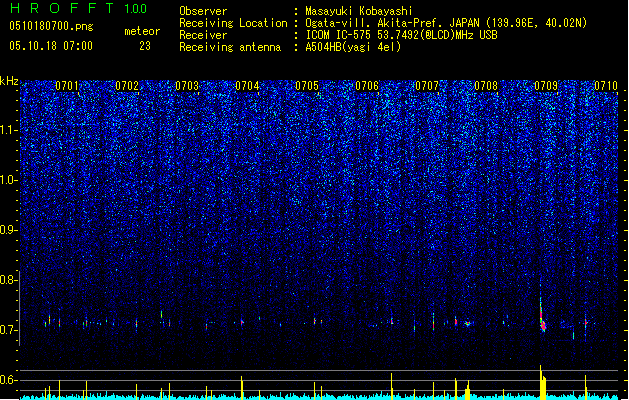Click the 1.1 kHz axis label
This screenshot has height=400, width=629.
(x=9, y=130)
